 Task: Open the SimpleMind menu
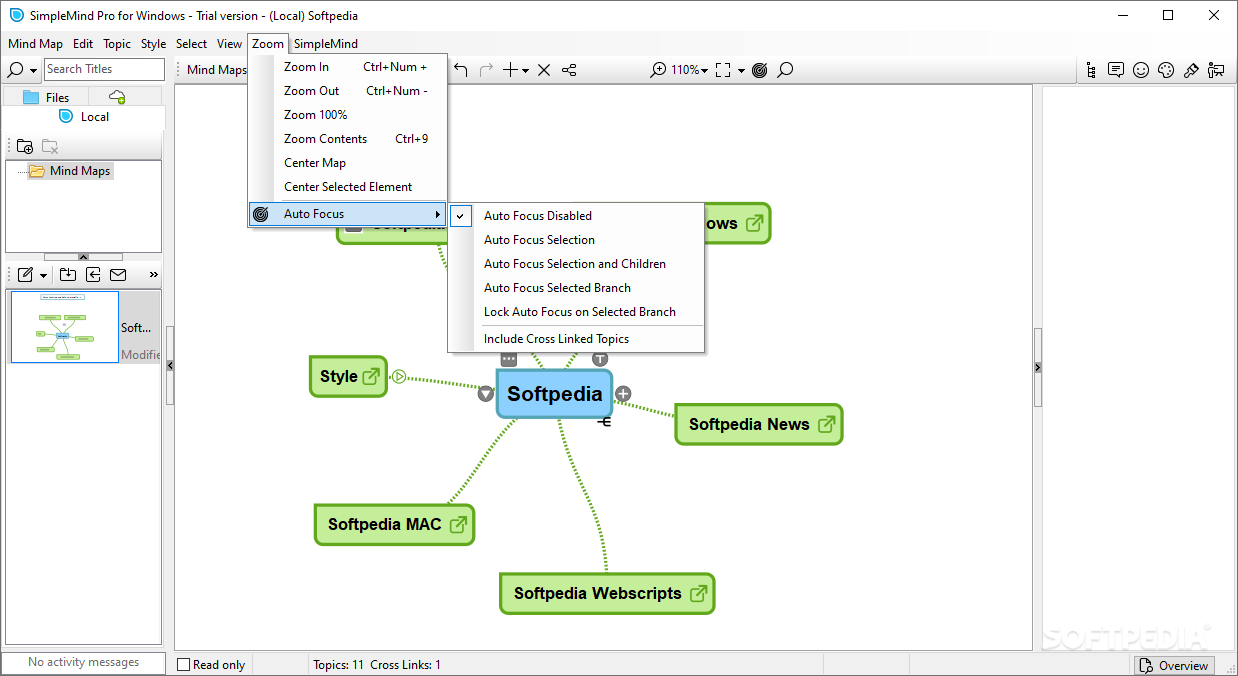point(326,44)
